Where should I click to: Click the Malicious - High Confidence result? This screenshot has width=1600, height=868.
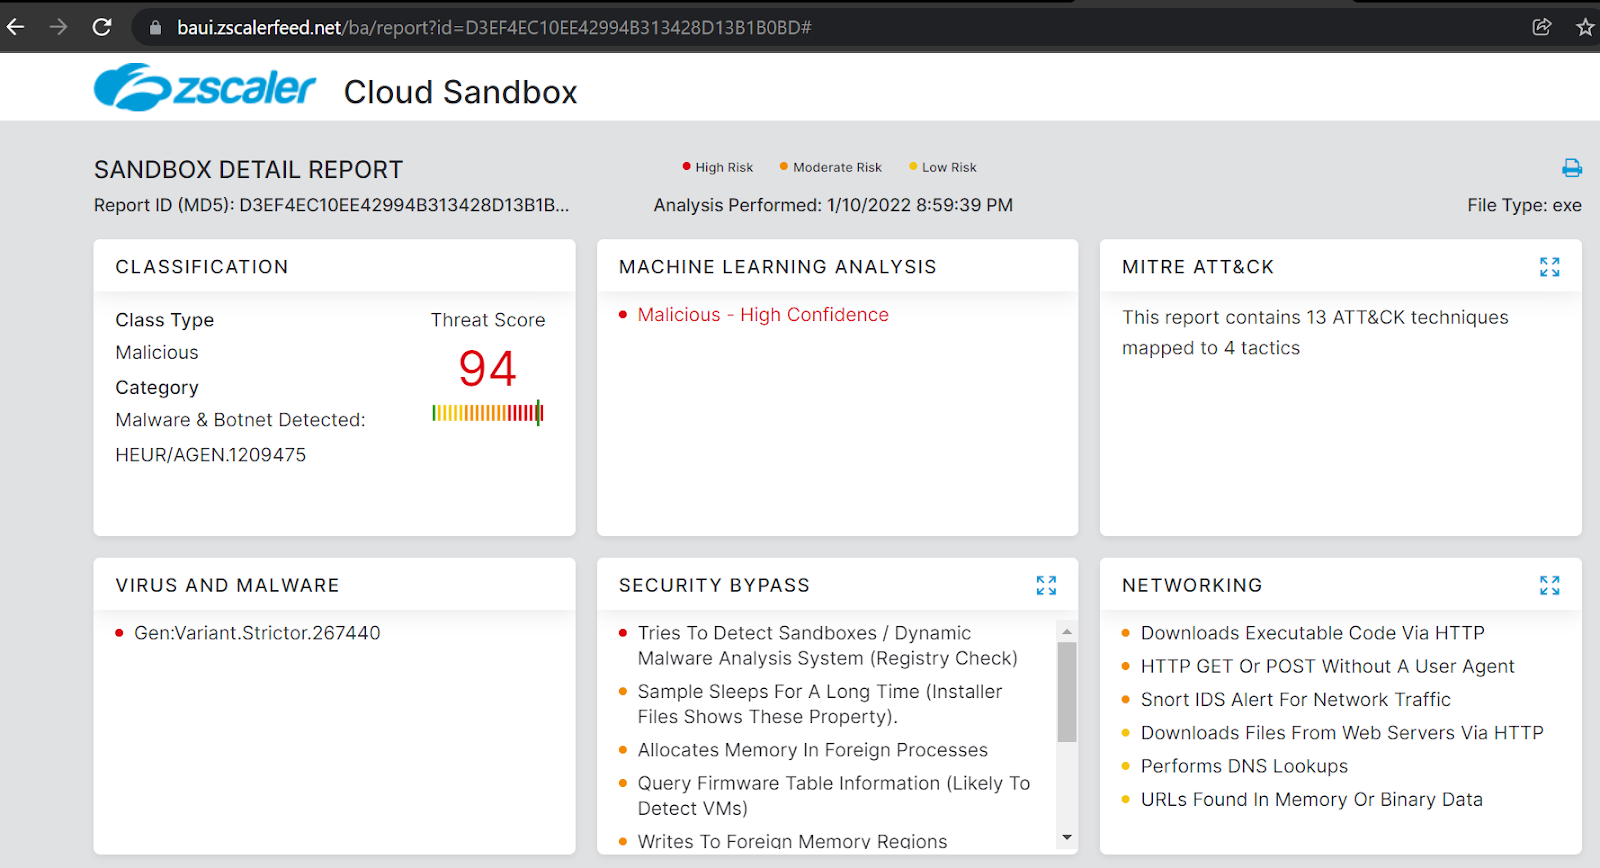coord(763,315)
